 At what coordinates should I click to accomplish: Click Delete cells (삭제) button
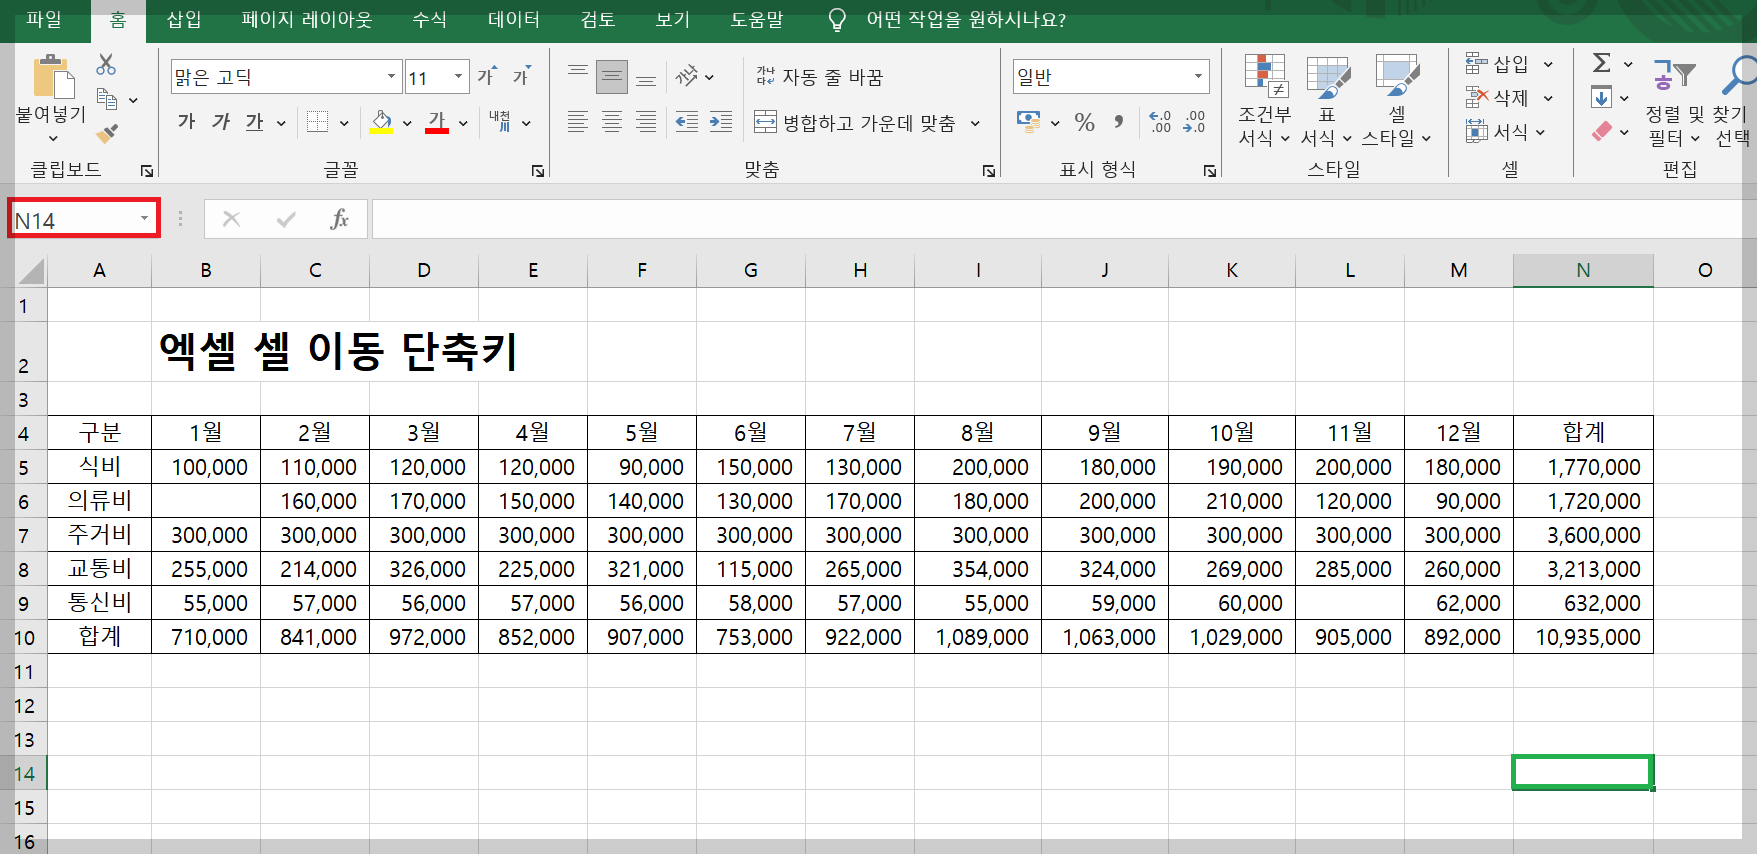1497,98
